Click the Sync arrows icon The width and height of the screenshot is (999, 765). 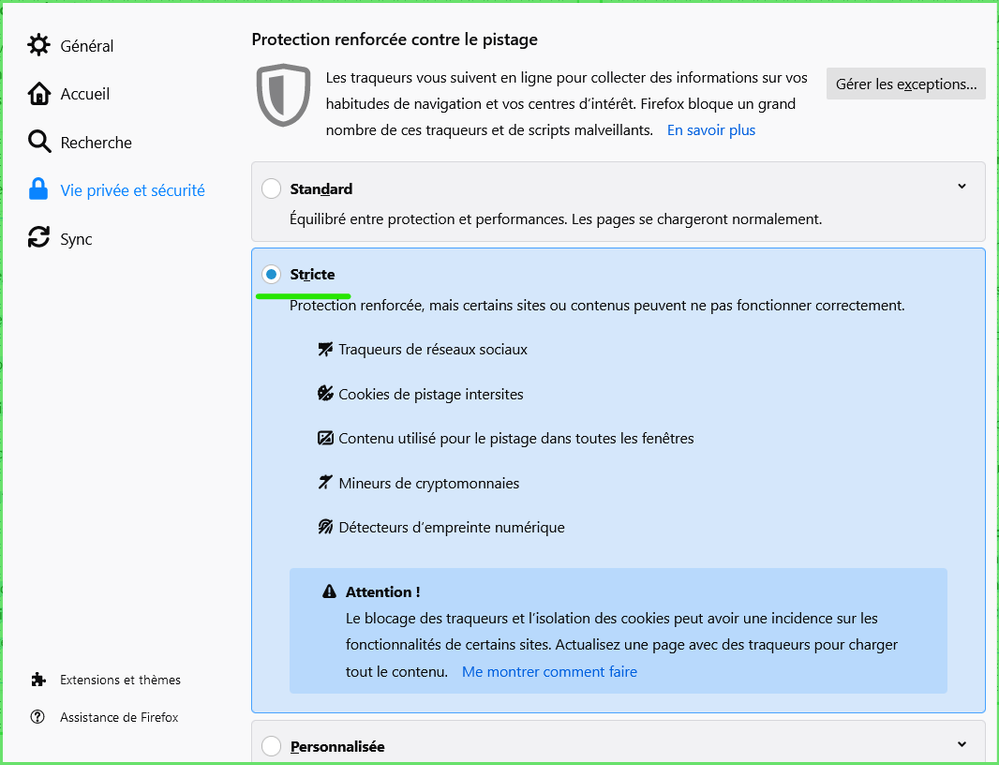point(39,238)
